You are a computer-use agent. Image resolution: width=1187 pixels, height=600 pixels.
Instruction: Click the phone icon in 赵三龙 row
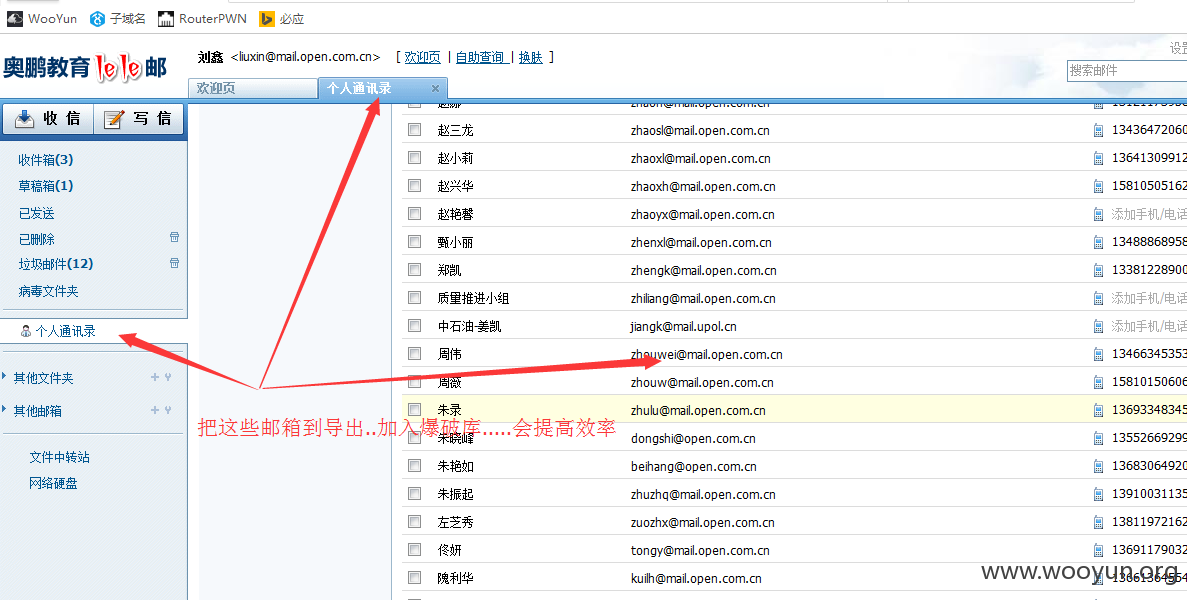pyautogui.click(x=1098, y=130)
